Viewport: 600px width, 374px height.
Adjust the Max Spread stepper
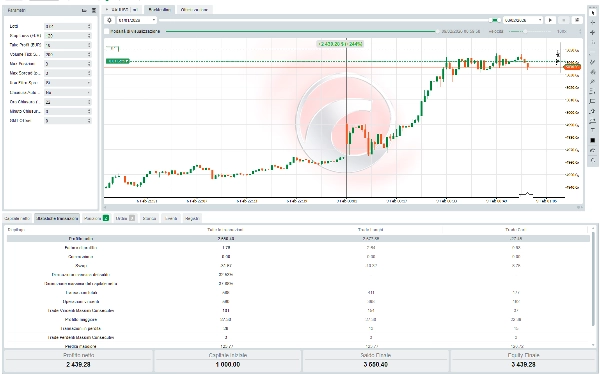pos(89,73)
